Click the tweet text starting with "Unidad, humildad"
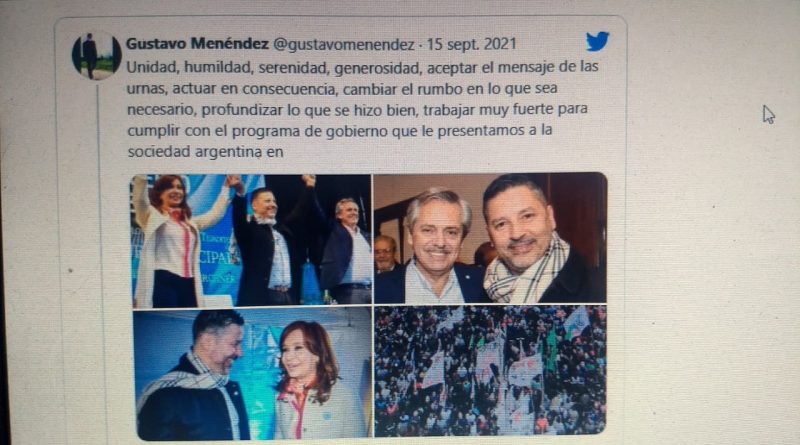The height and width of the screenshot is (445, 800). click(x=362, y=67)
